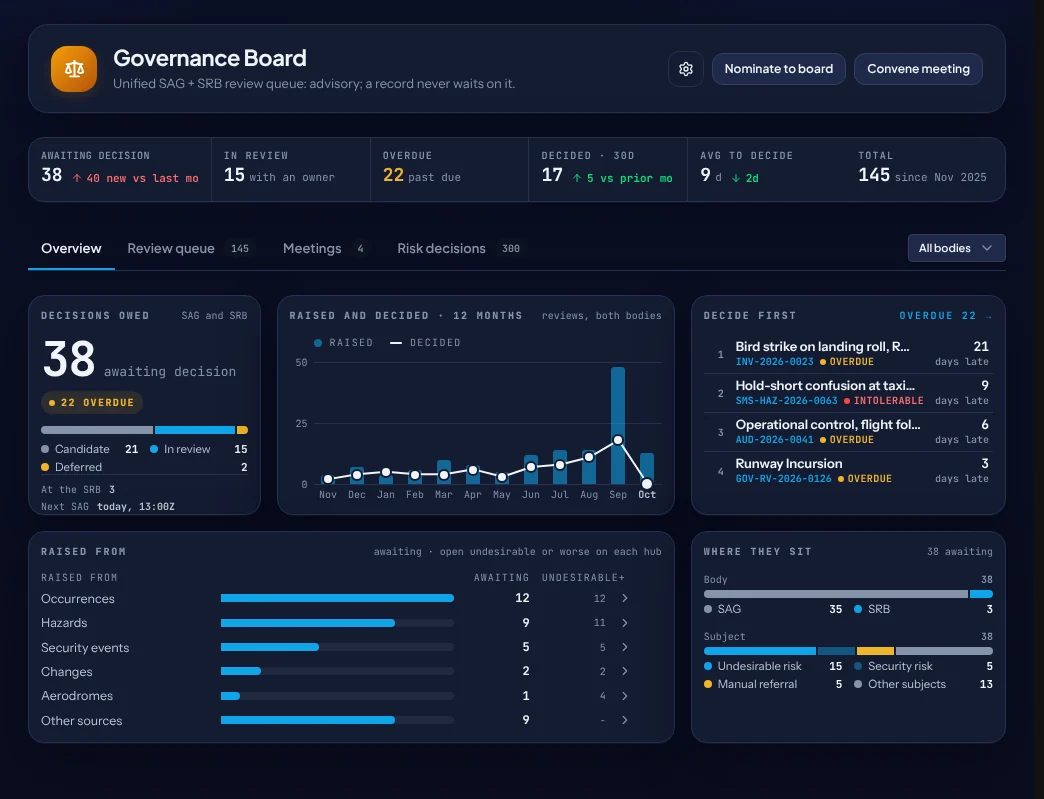1044x799 pixels.
Task: Toggle the DECIDED chart legend
Action: tap(425, 342)
